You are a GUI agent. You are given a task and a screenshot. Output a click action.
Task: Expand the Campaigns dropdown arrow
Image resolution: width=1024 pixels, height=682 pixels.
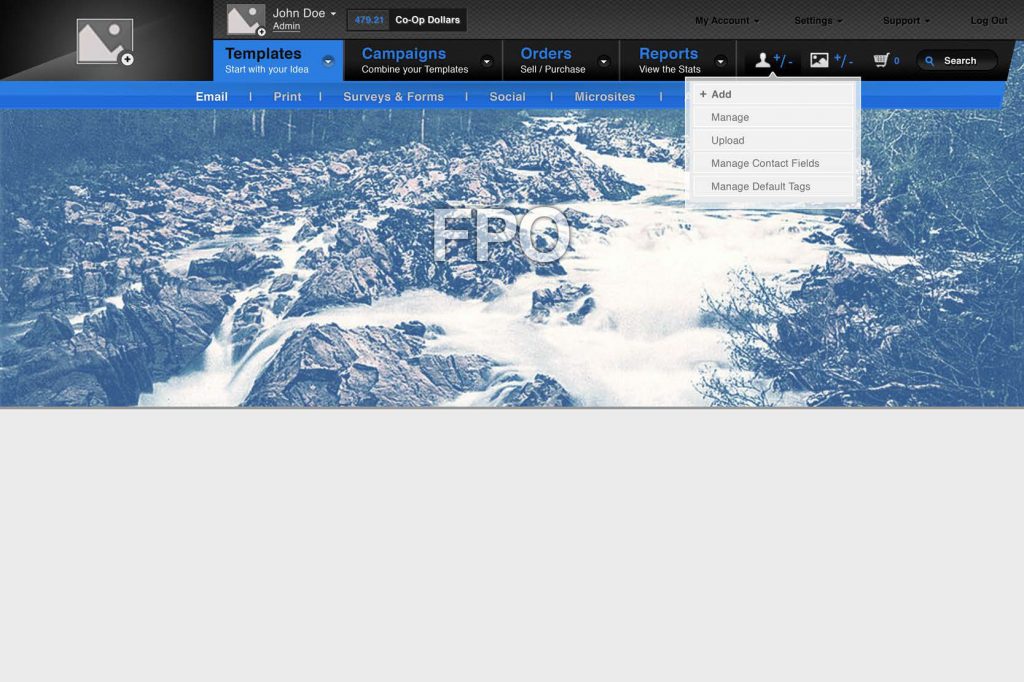coord(487,61)
